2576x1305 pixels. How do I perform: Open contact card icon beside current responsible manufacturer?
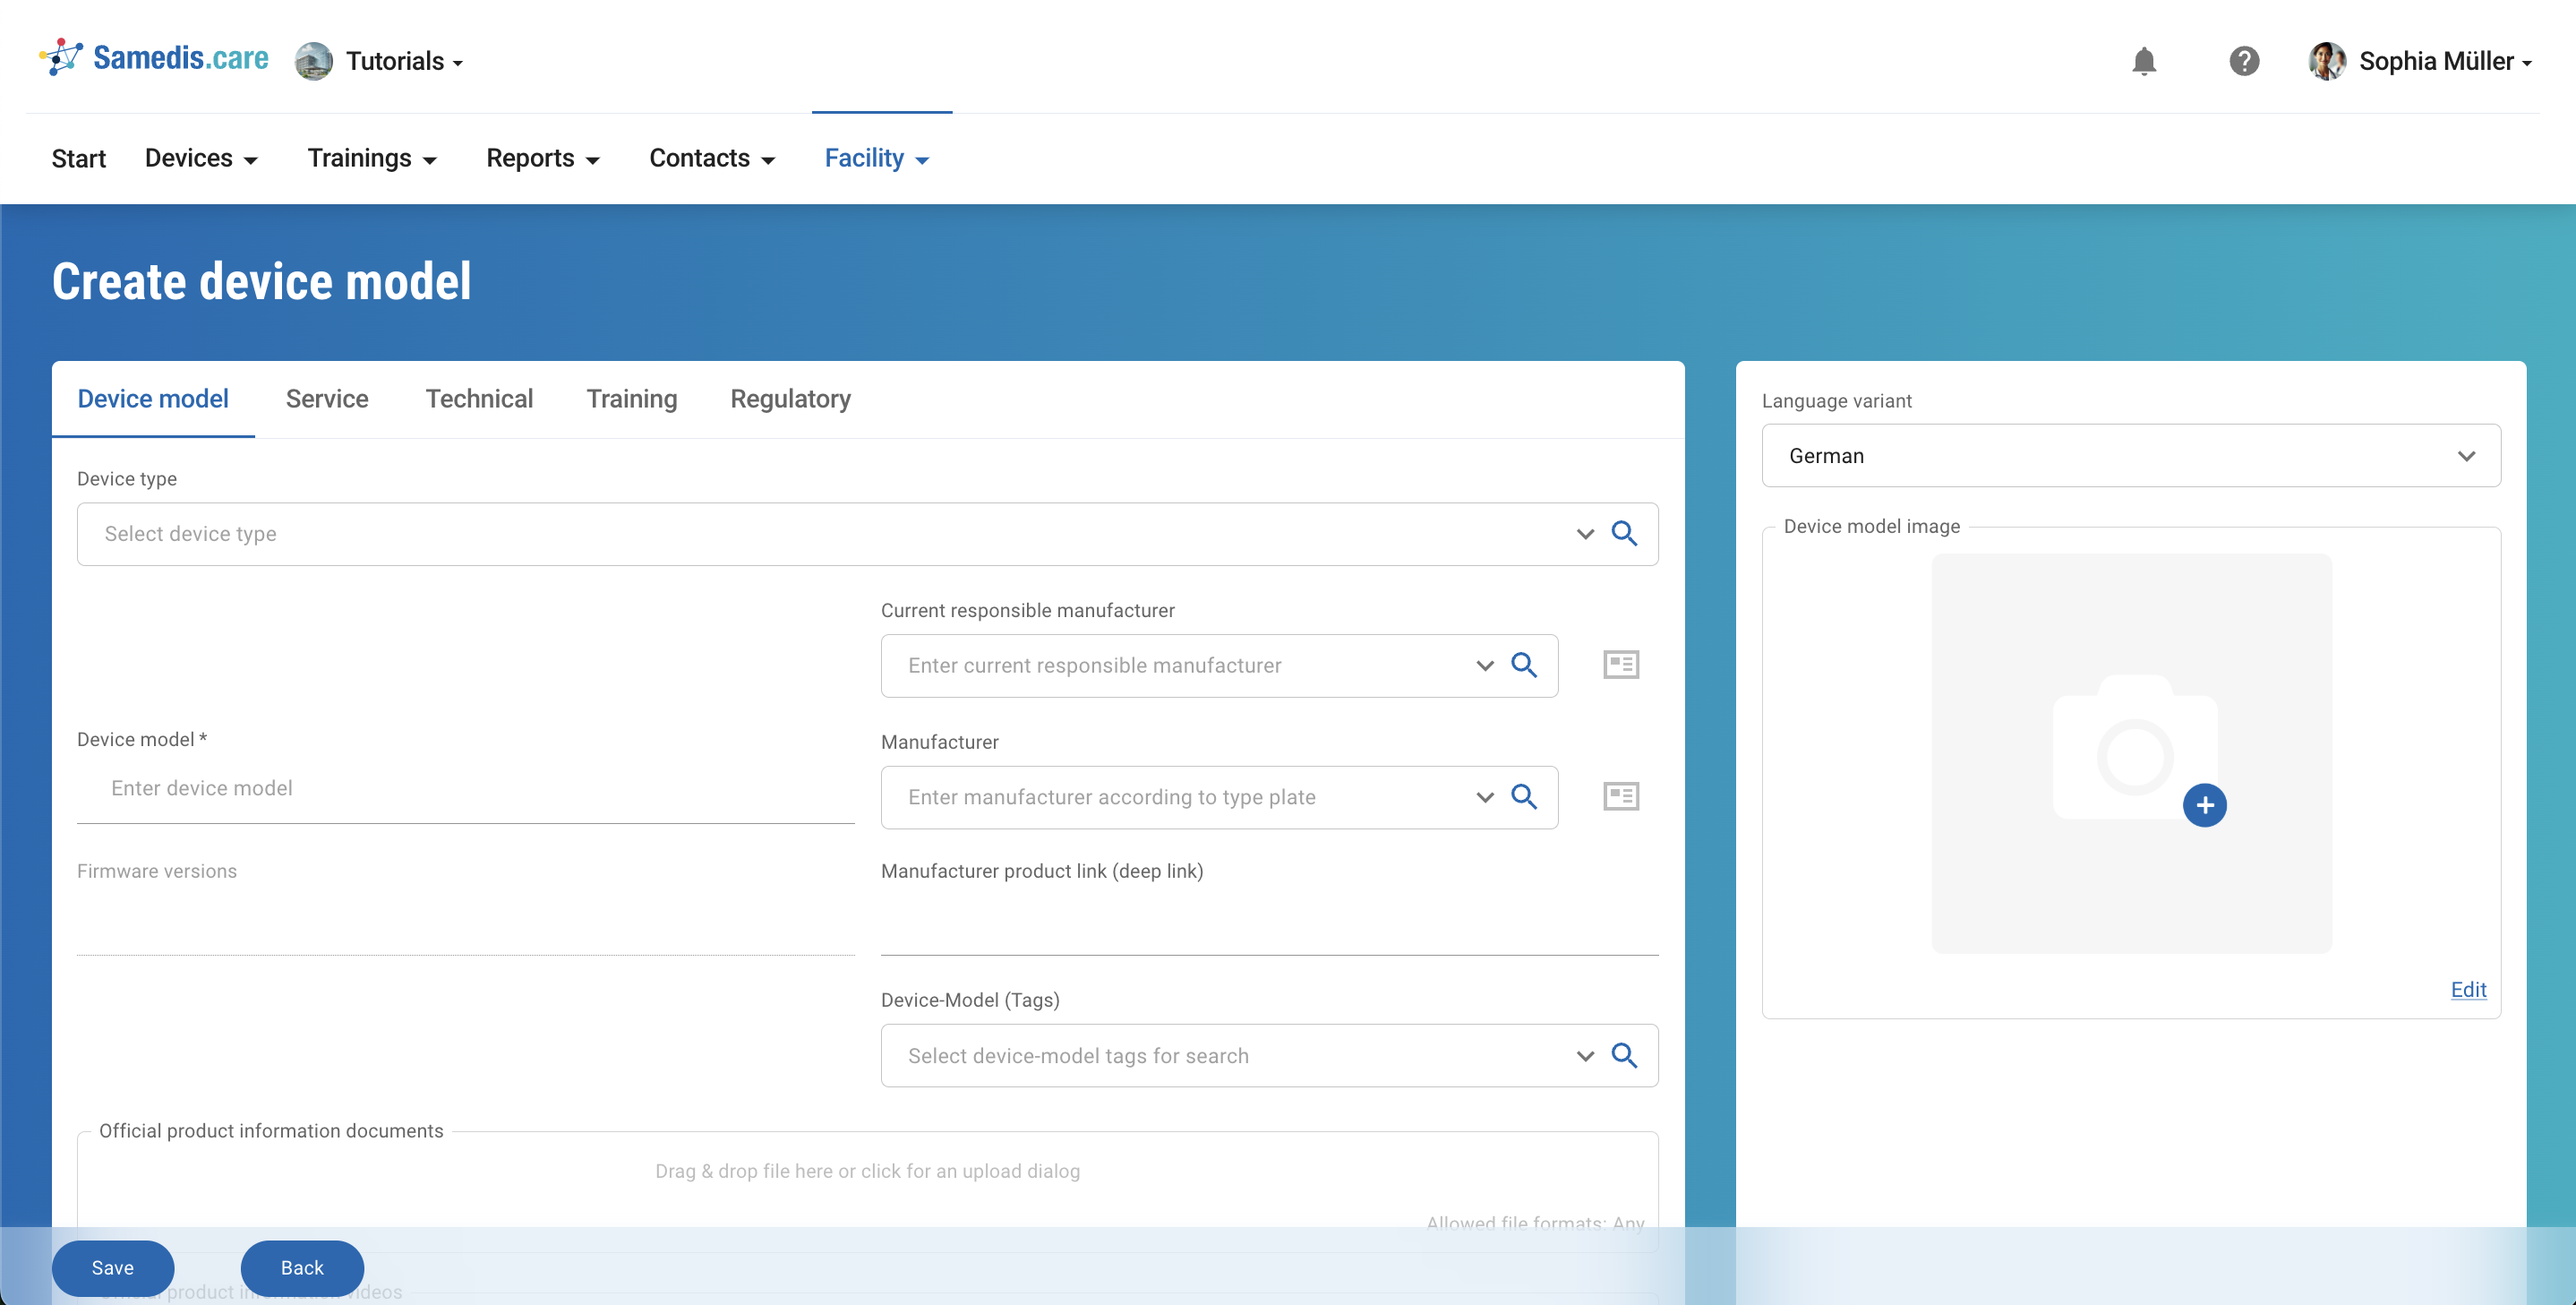click(1620, 665)
